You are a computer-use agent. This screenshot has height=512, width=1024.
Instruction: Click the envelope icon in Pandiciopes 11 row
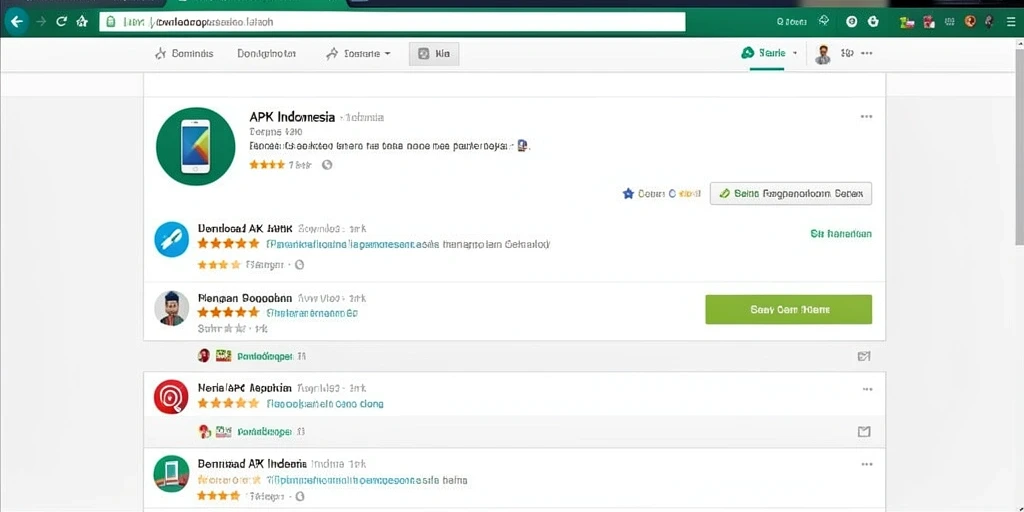pyautogui.click(x=863, y=357)
